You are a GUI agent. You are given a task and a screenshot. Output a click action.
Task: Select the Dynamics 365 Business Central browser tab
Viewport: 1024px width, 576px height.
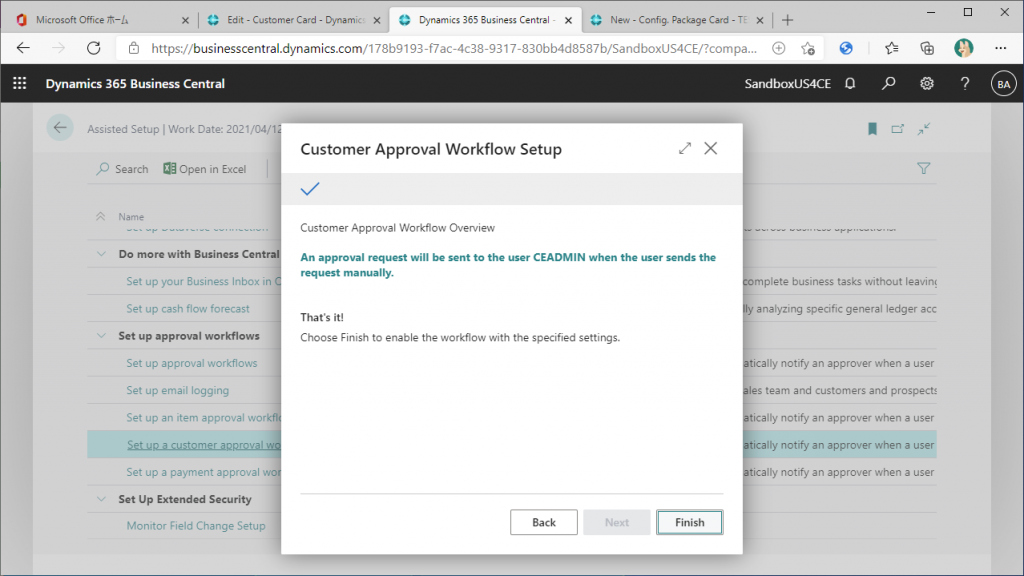point(486,20)
